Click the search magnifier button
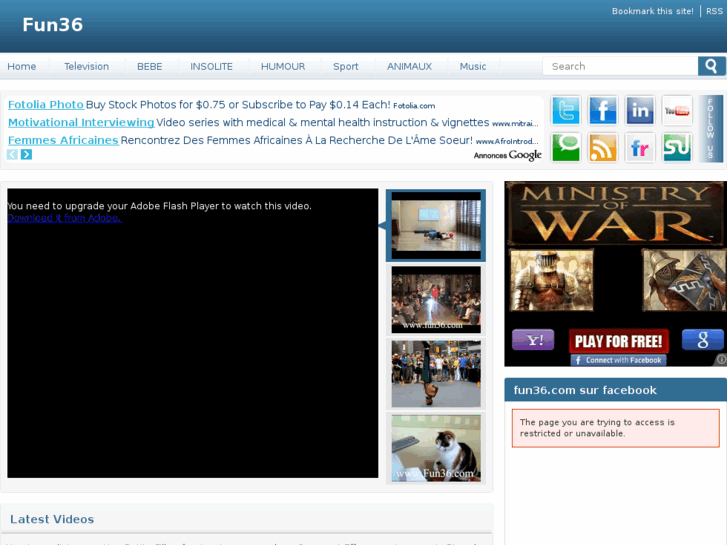The height and width of the screenshot is (545, 727). [x=711, y=66]
